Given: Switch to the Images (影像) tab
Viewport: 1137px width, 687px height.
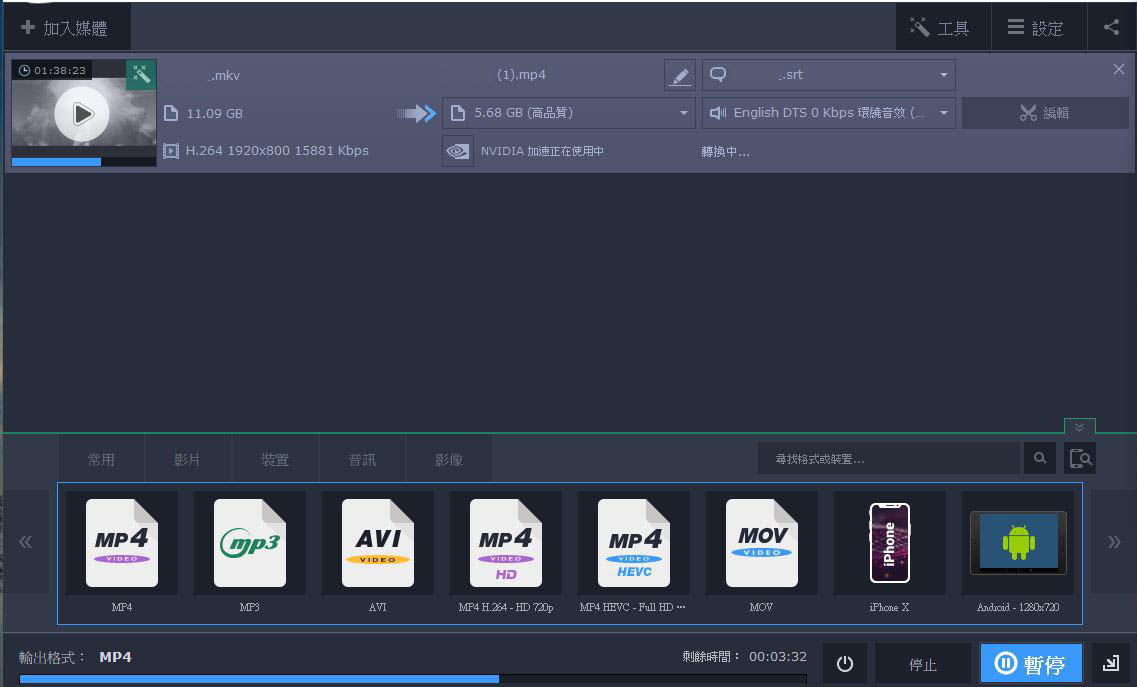Looking at the screenshot, I should tap(449, 459).
